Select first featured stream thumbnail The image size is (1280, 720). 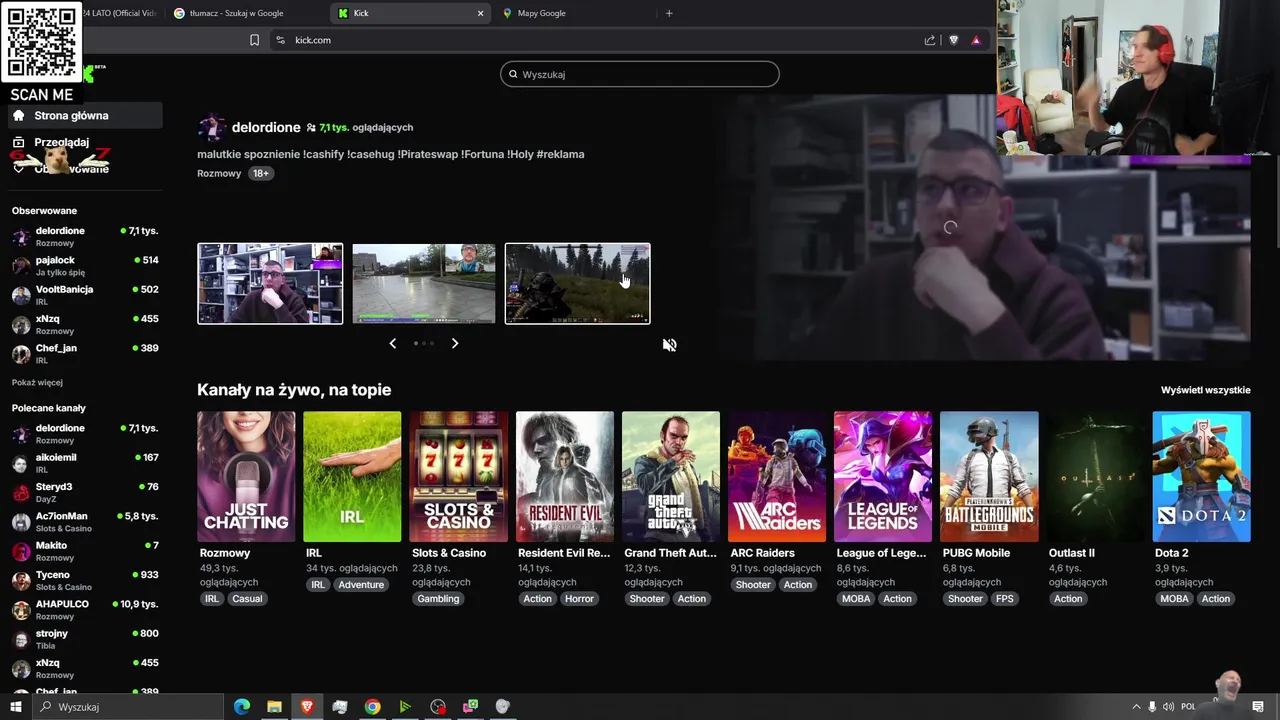click(x=270, y=284)
